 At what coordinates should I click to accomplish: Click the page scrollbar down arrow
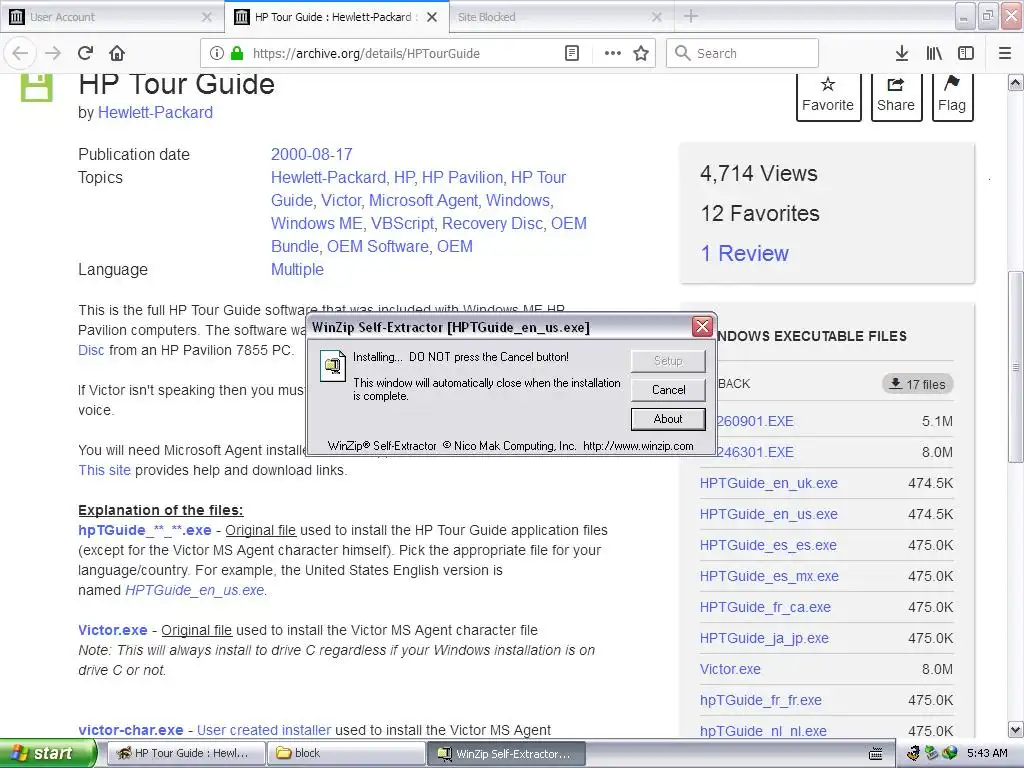1016,729
